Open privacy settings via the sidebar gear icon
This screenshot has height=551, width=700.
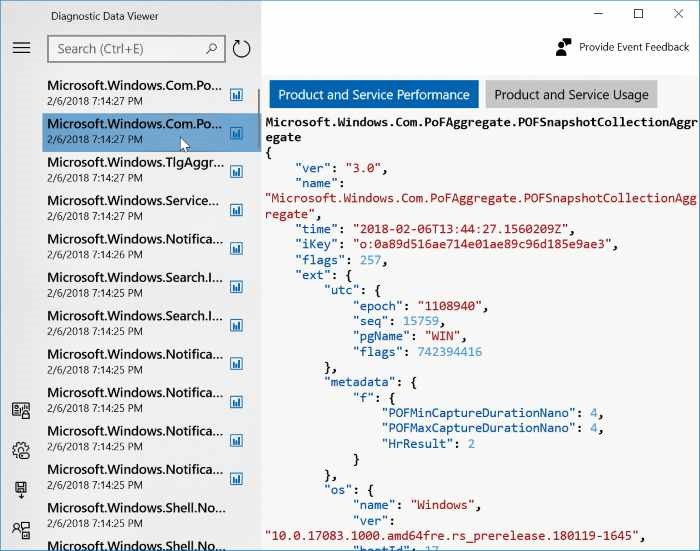(x=21, y=450)
